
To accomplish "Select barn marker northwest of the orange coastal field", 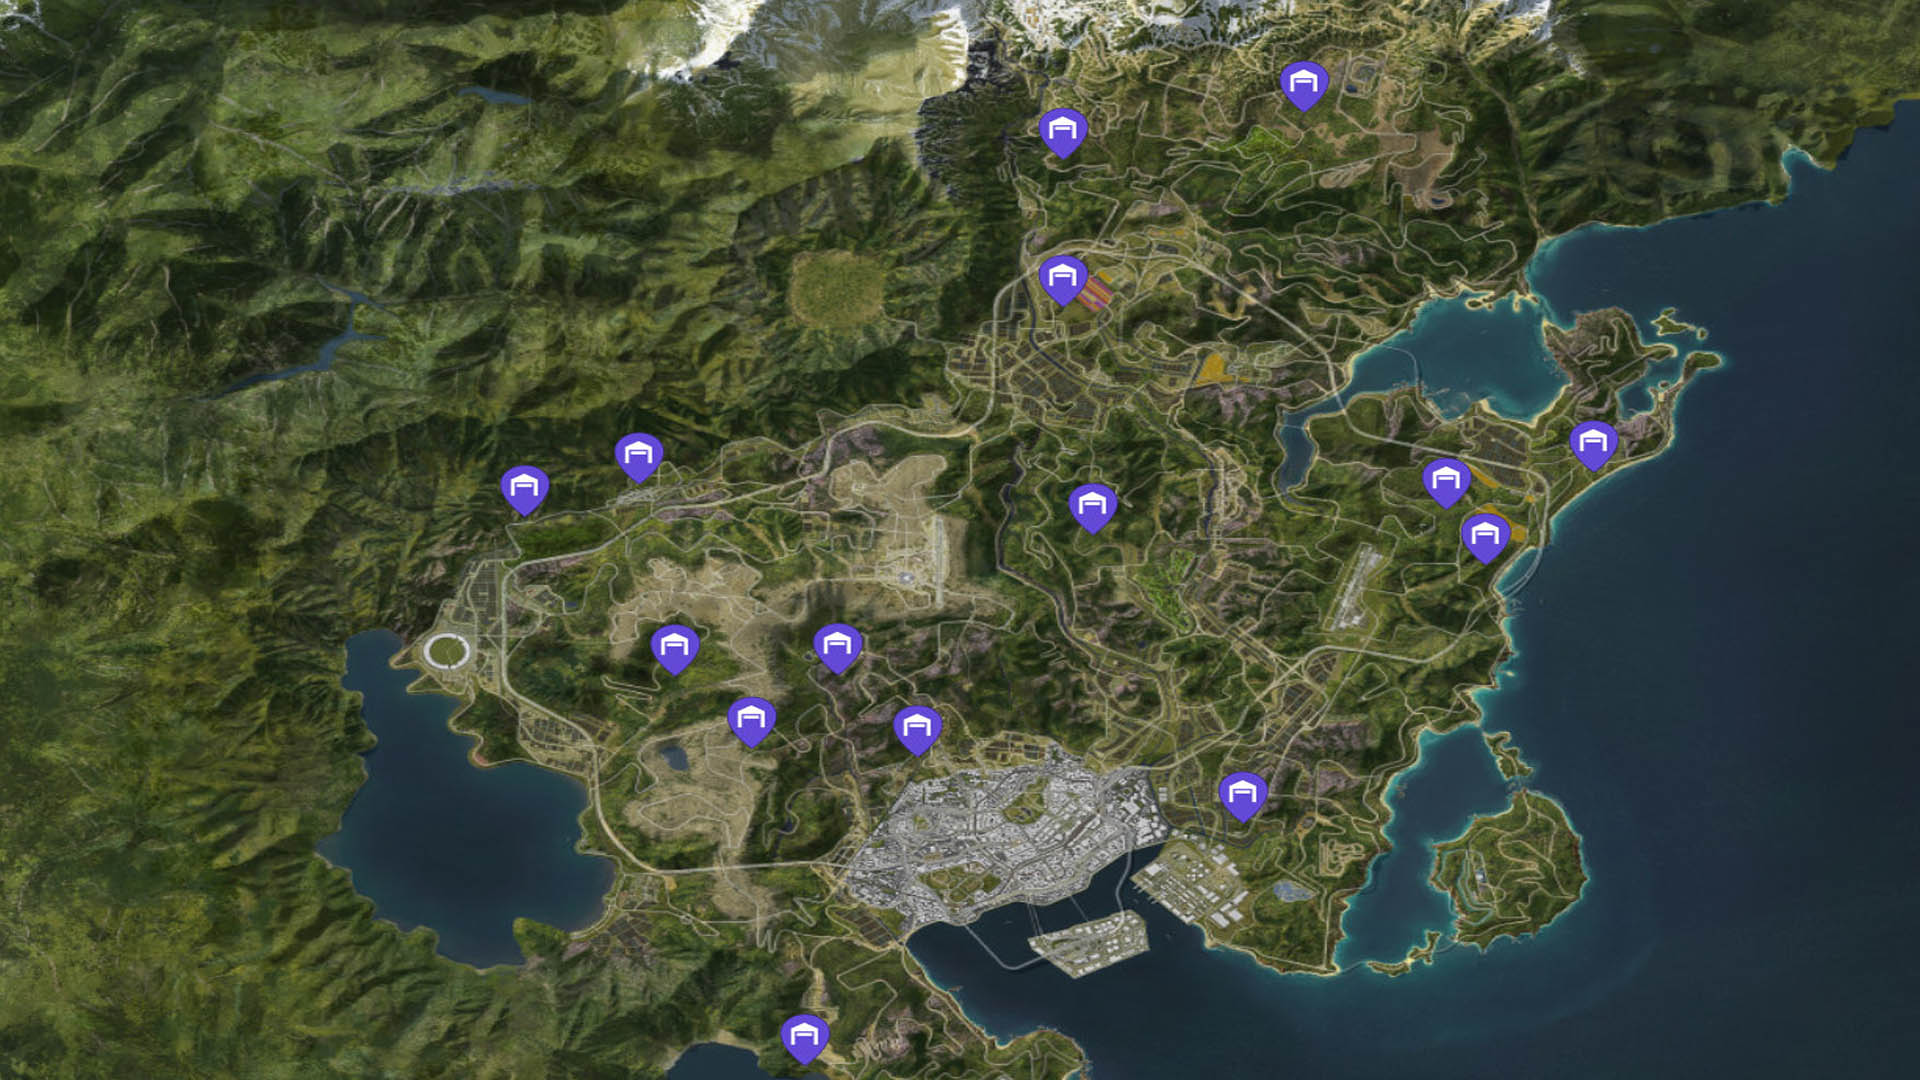I will click(x=1447, y=483).
